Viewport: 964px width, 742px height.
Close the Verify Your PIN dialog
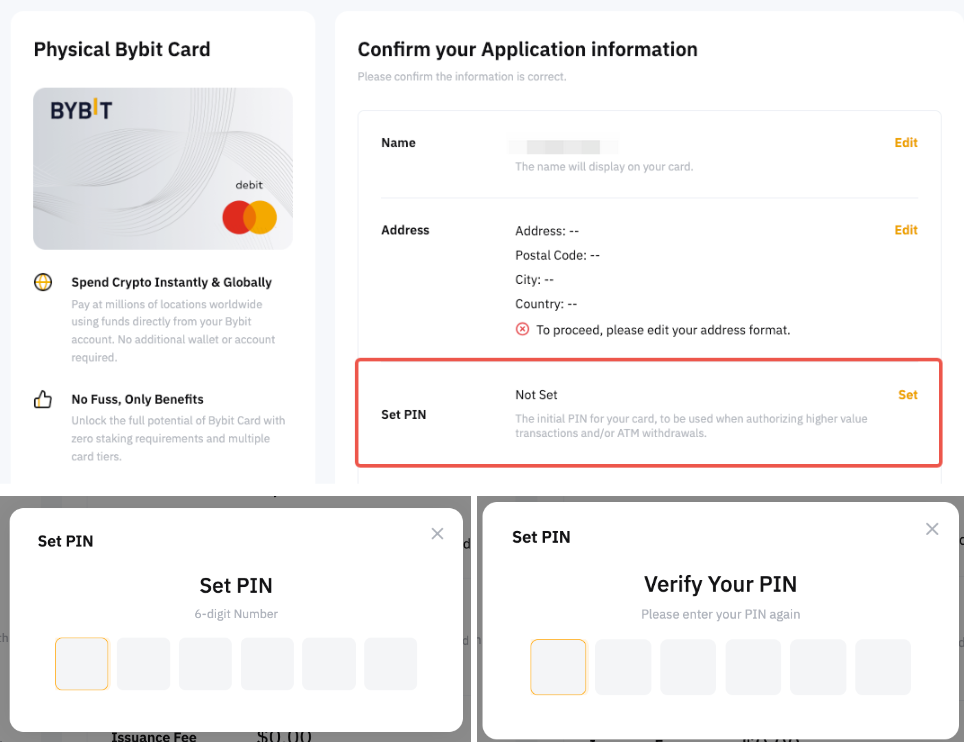pyautogui.click(x=932, y=529)
